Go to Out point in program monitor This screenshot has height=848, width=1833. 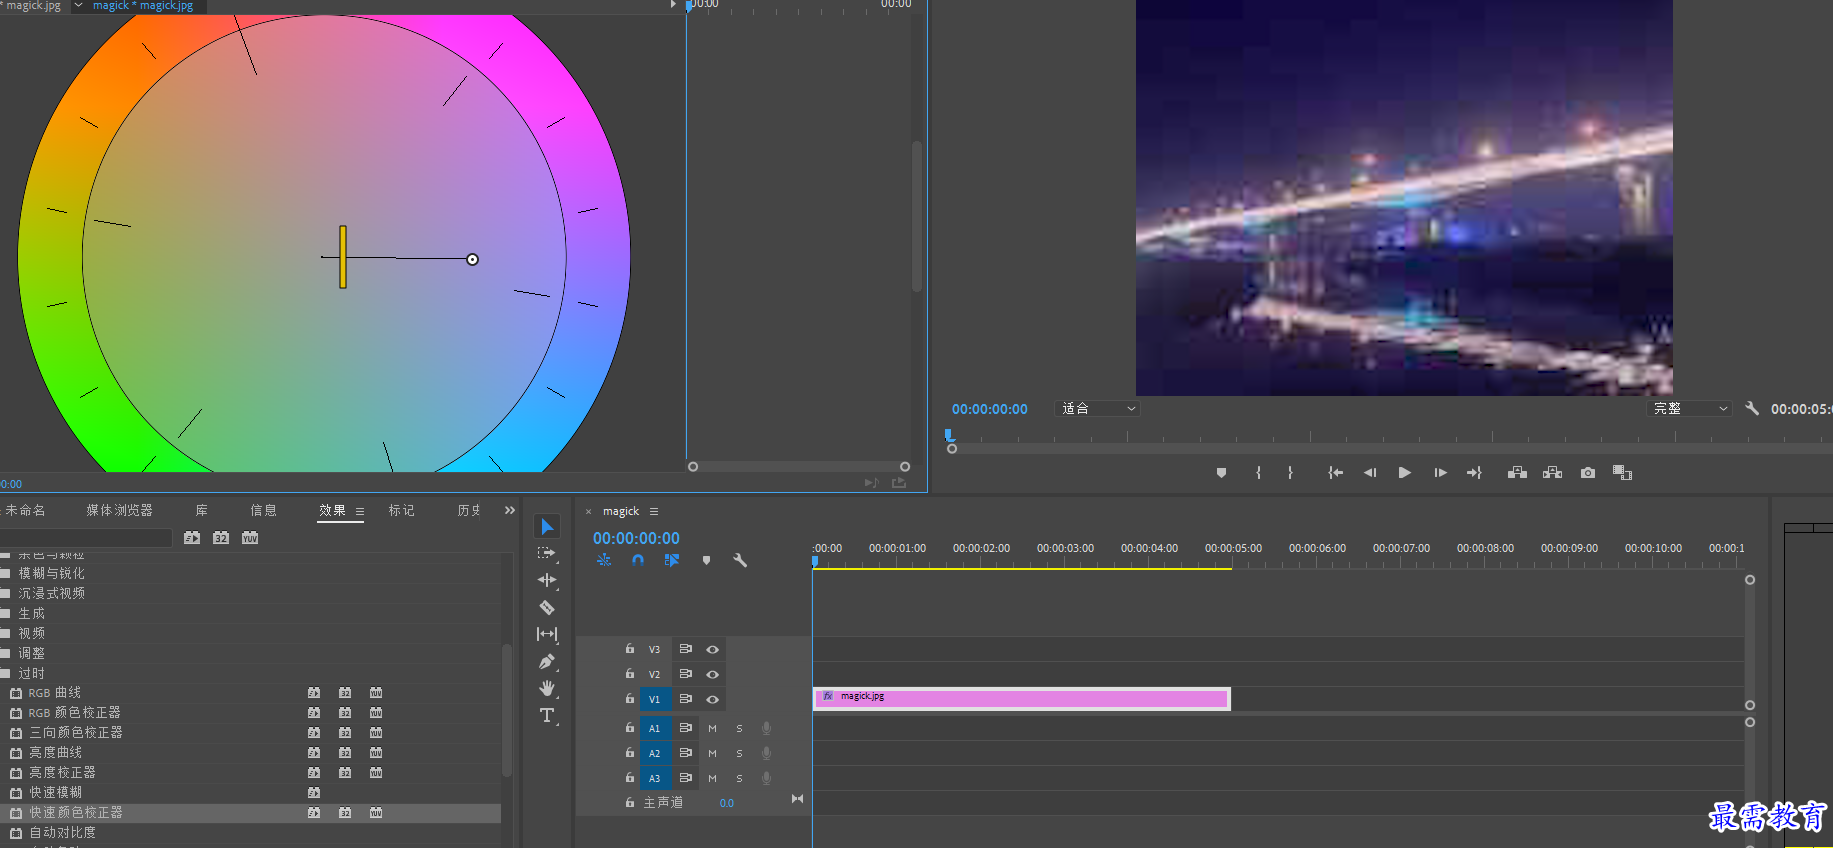[x=1474, y=473]
